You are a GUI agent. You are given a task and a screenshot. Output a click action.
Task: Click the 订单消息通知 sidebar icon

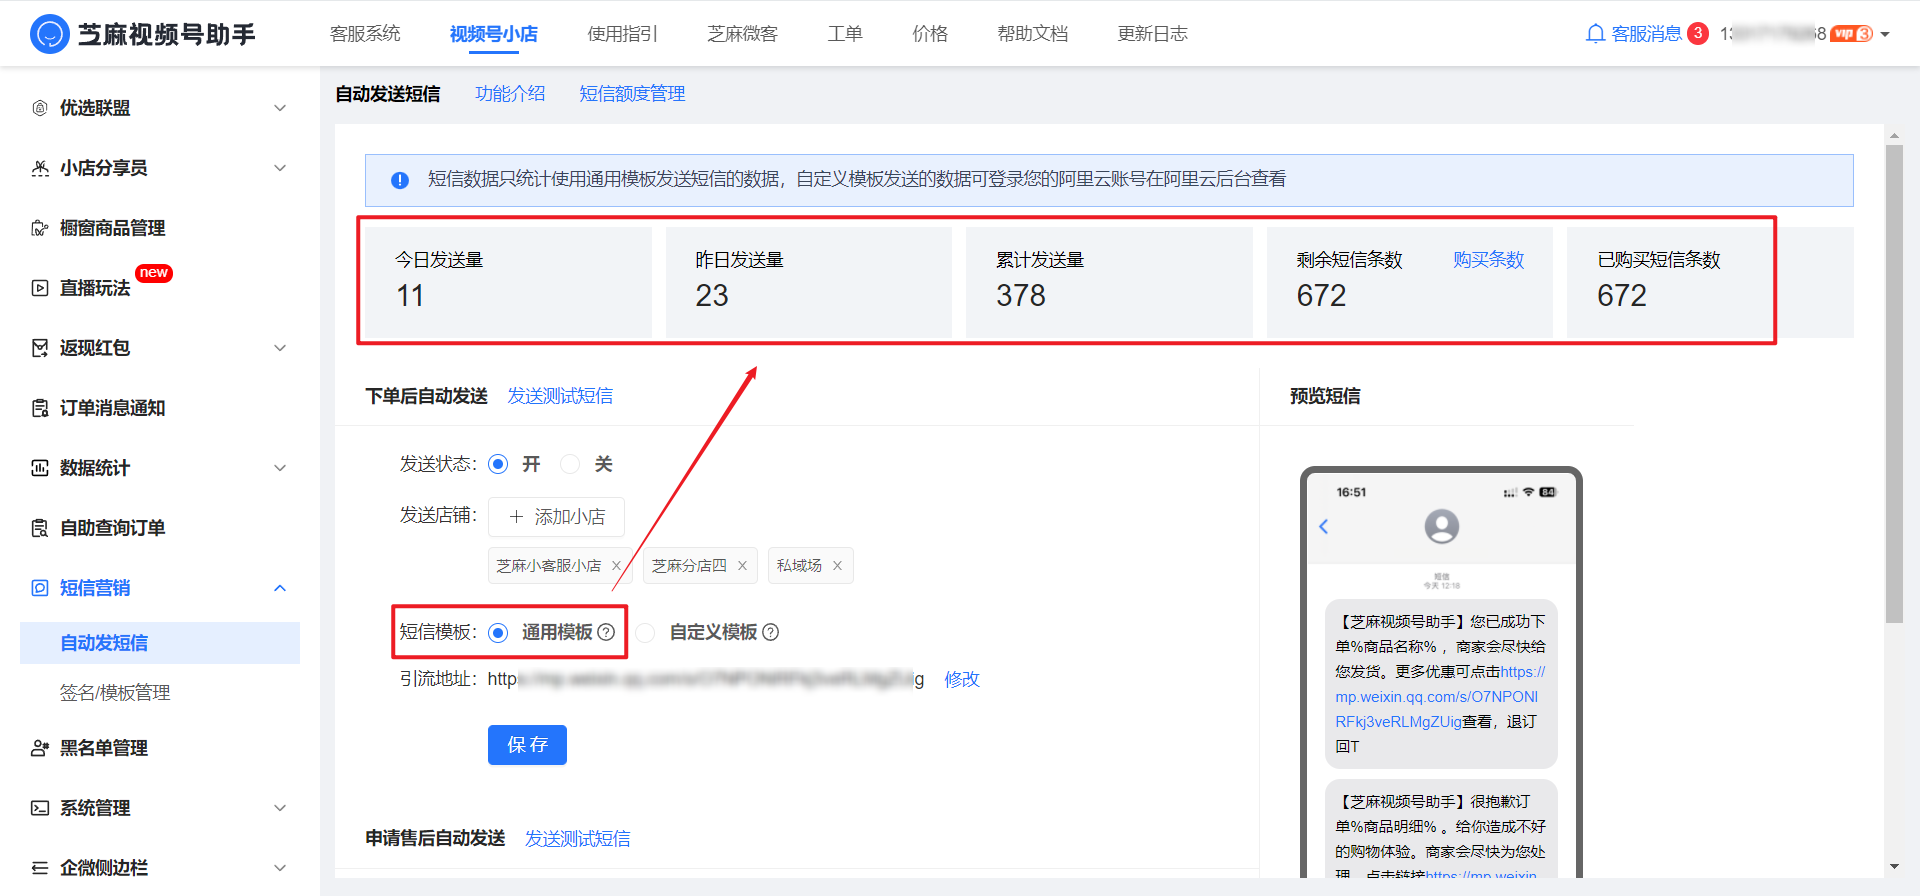[40, 408]
